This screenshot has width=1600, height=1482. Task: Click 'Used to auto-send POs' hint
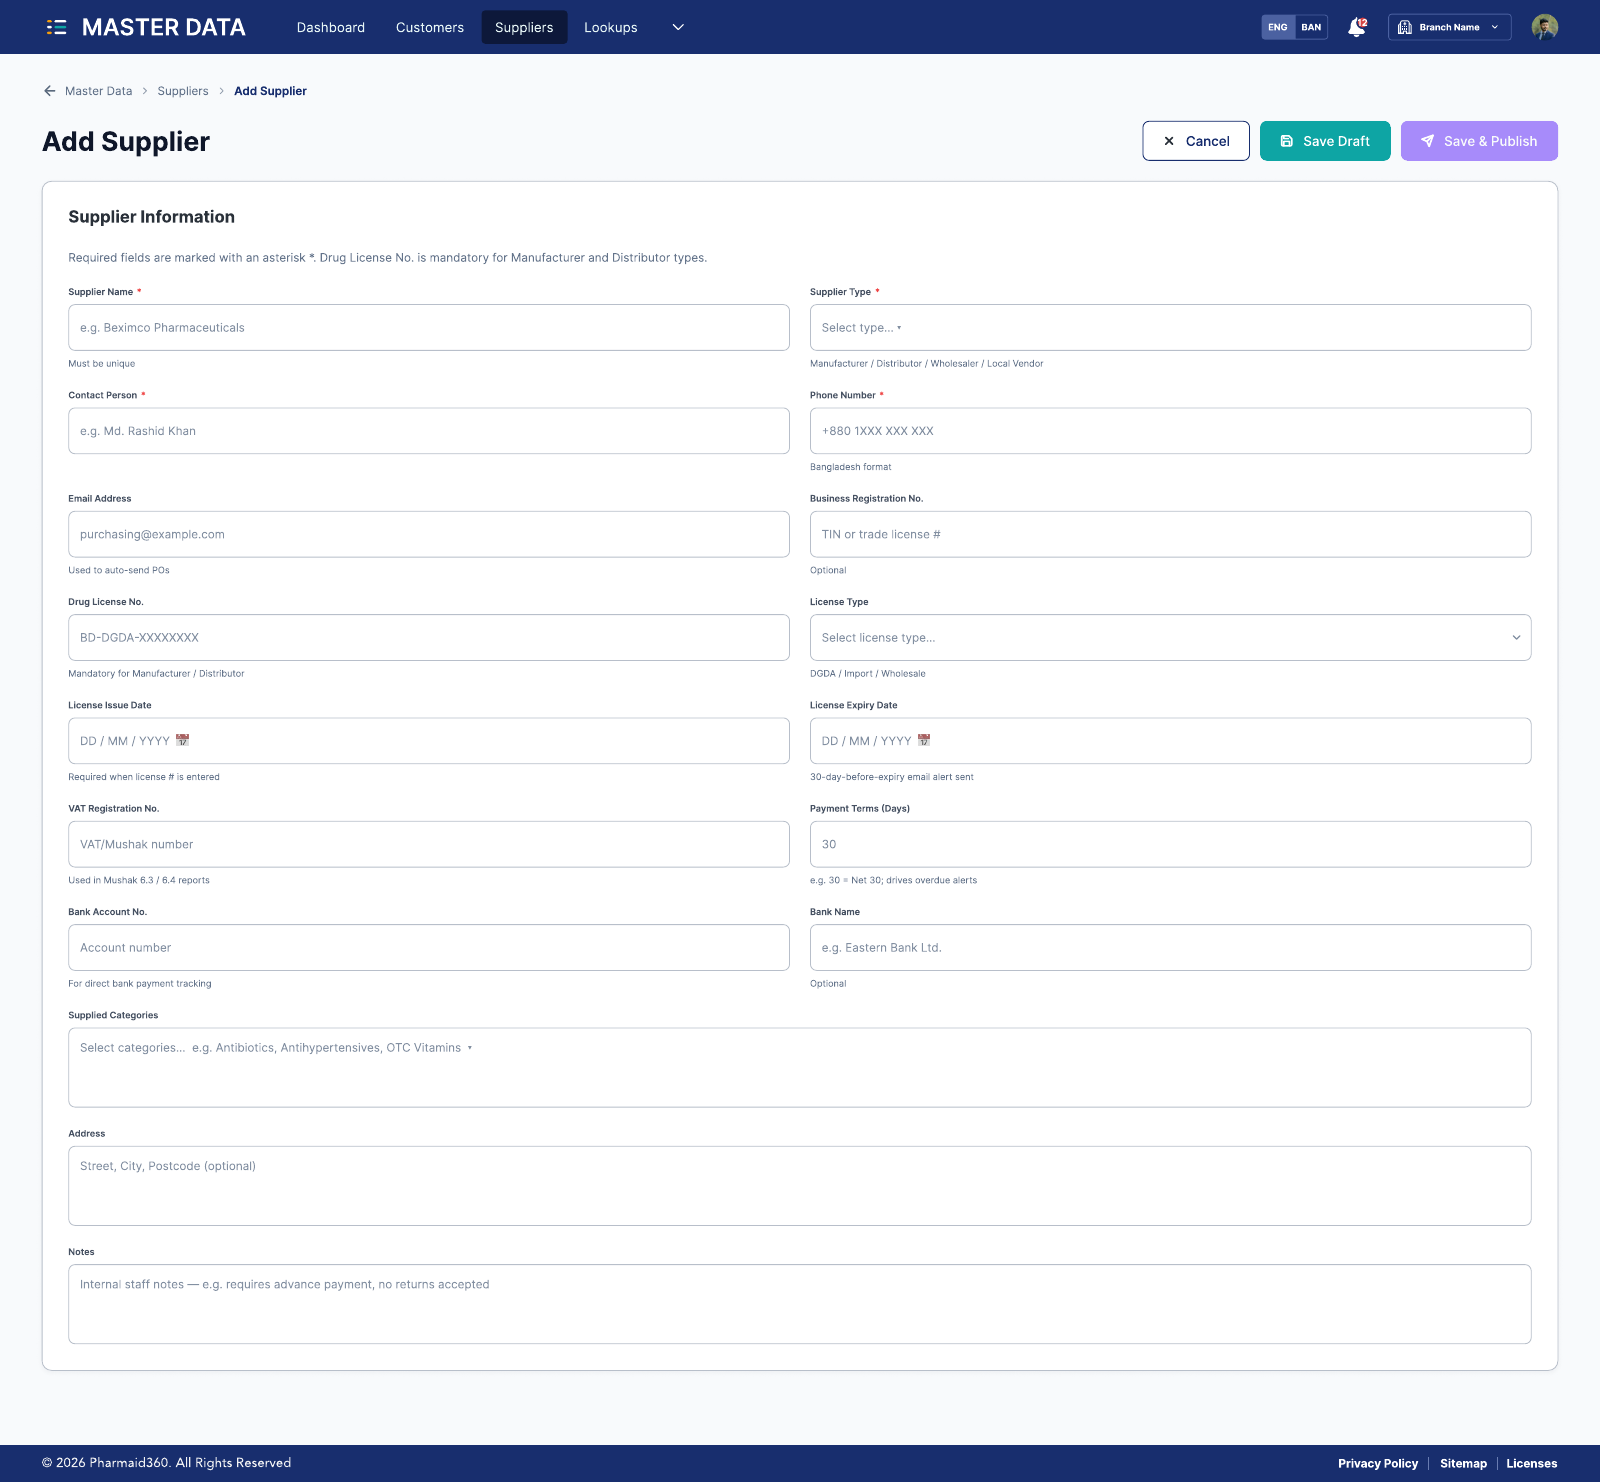[119, 570]
